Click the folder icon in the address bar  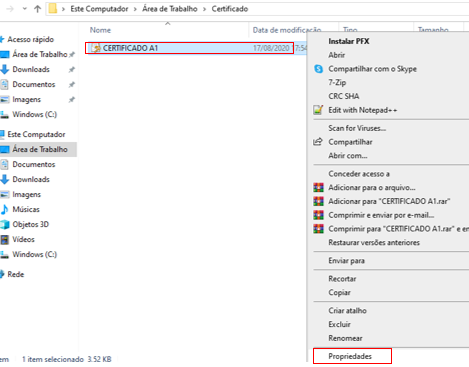pyautogui.click(x=53, y=9)
